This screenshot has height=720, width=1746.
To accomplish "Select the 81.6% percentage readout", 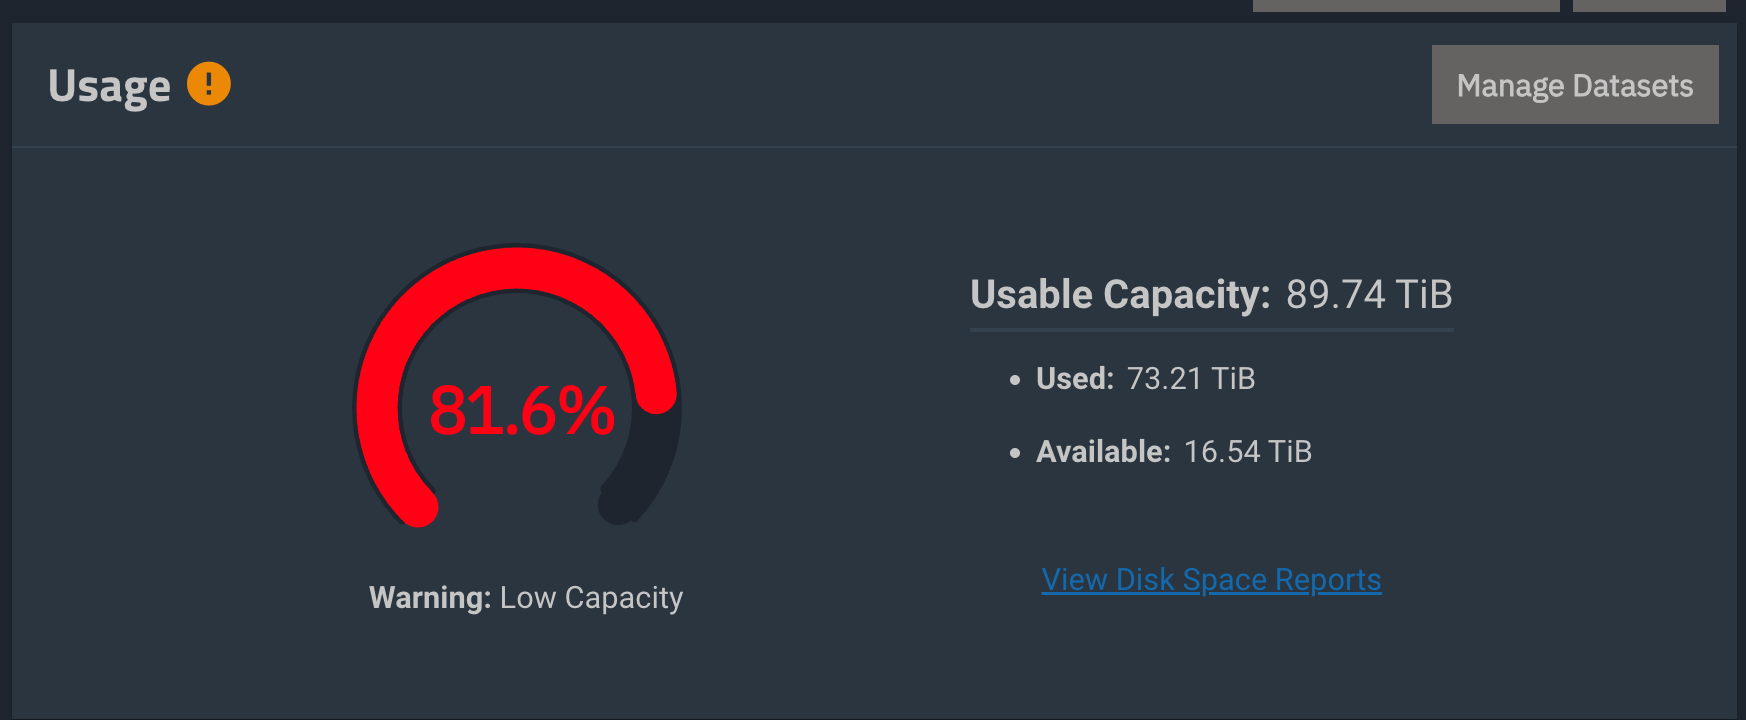I will click(521, 410).
